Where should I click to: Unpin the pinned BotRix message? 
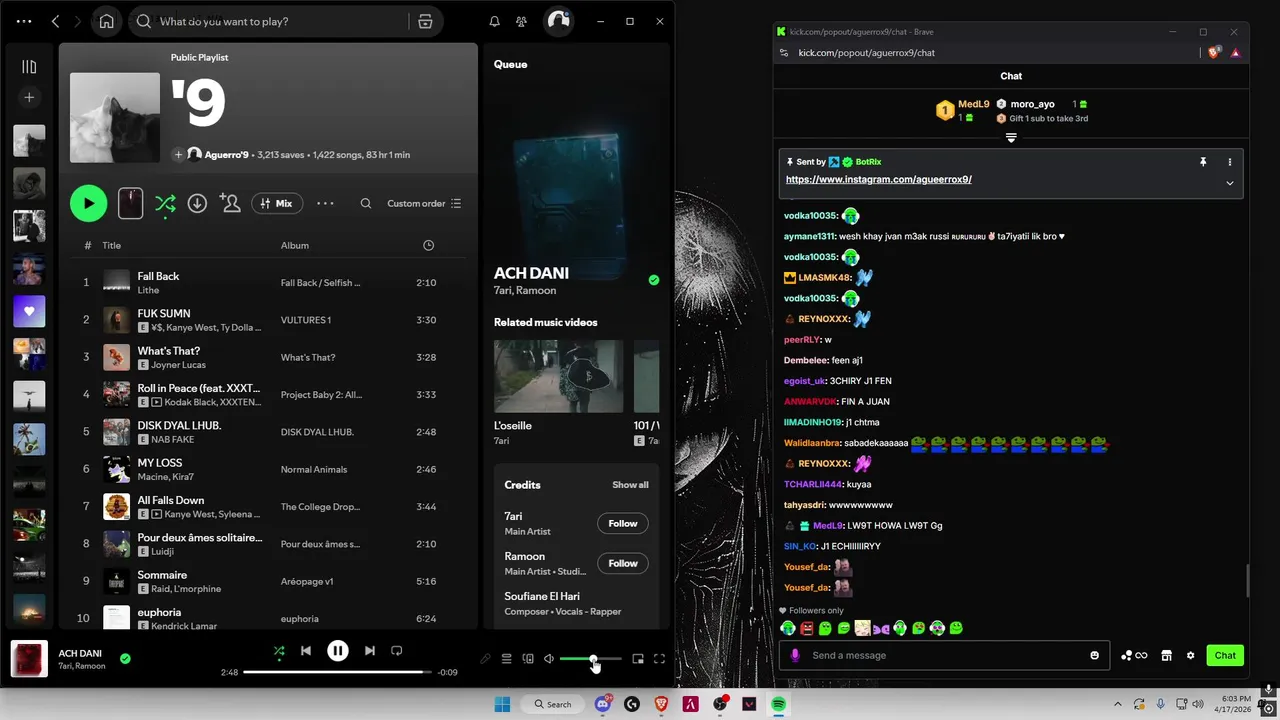[1203, 162]
